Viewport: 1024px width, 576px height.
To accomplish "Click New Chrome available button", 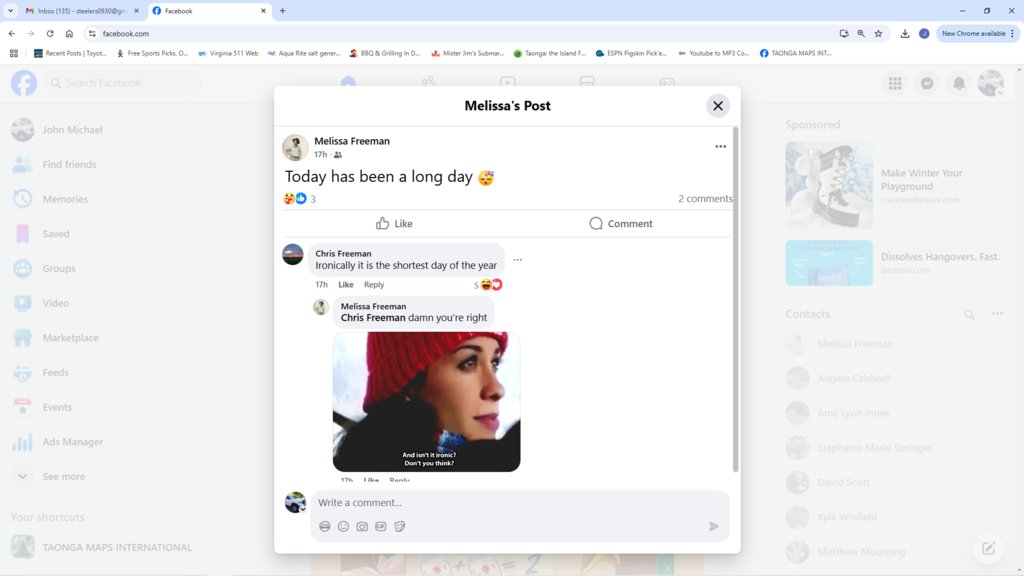I will click(x=978, y=33).
